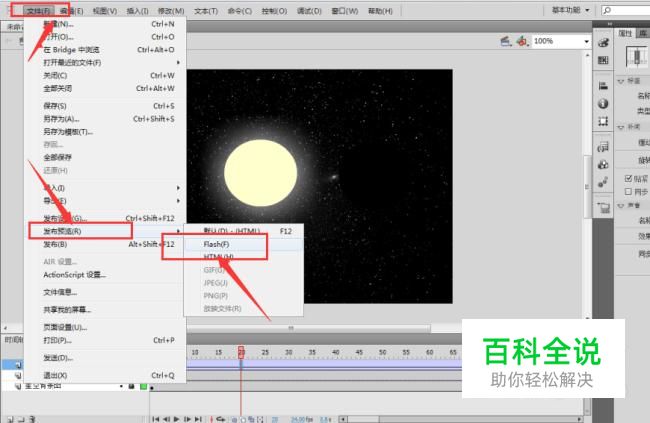Click the search magnifier icon
This screenshot has height=423, width=650.
pyautogui.click(x=607, y=10)
